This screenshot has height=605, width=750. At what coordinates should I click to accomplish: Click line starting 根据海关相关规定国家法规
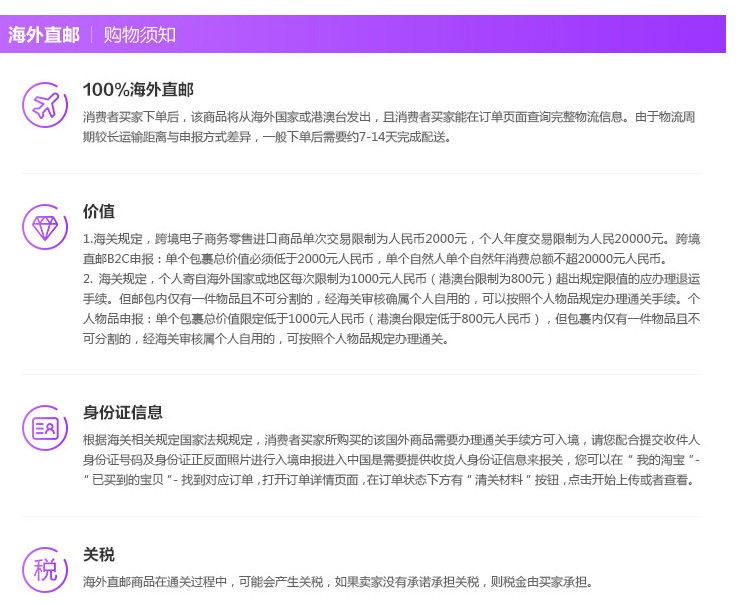point(391,440)
